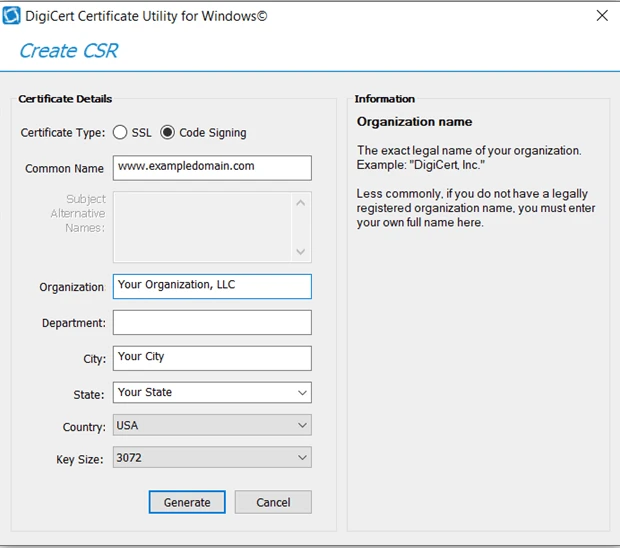
Task: Click the Subject Alternative Names text area
Action: pos(203,227)
